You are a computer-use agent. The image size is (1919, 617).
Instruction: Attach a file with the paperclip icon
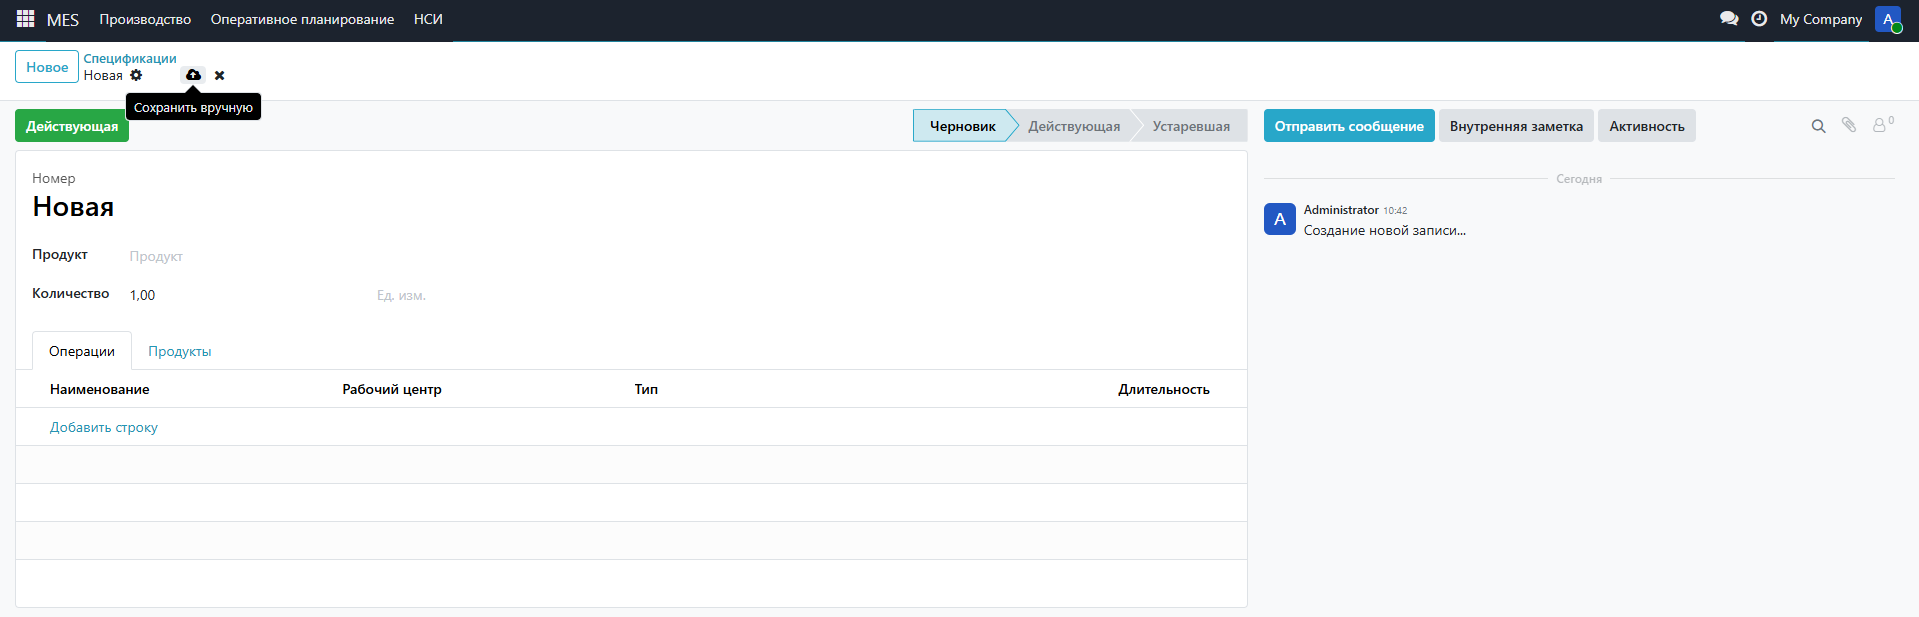tap(1849, 125)
